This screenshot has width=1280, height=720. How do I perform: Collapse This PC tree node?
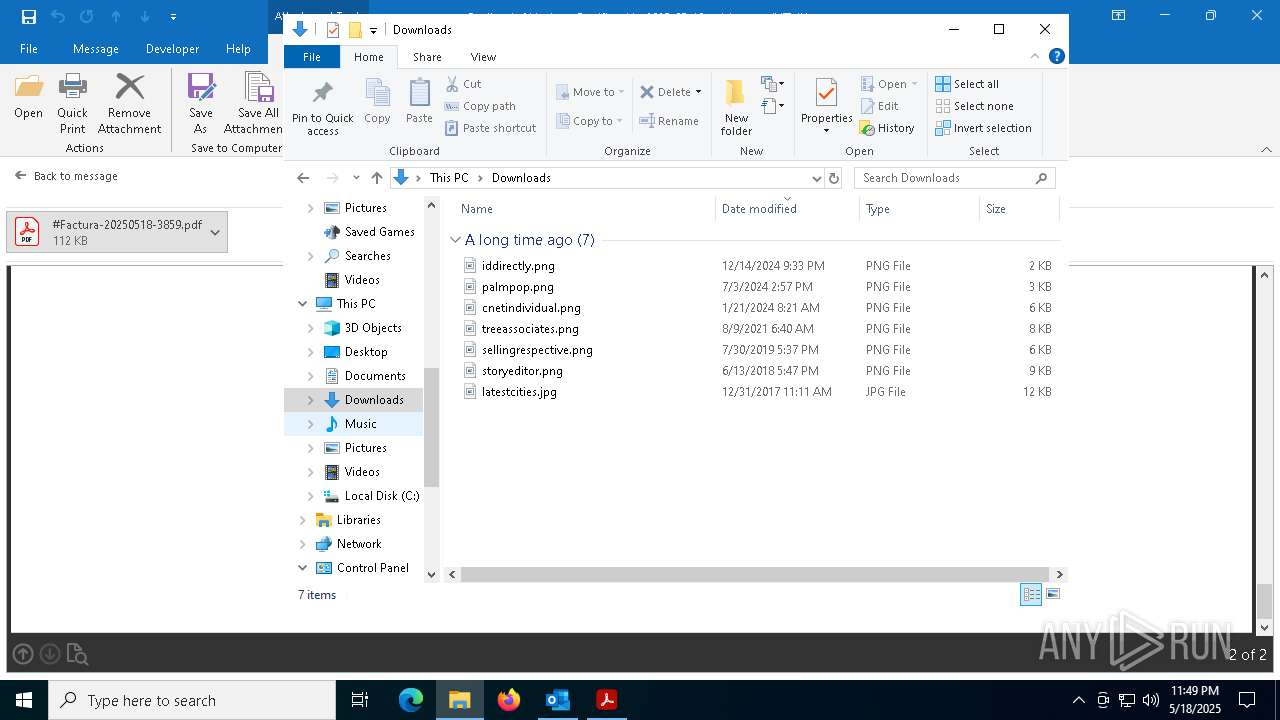(x=303, y=304)
